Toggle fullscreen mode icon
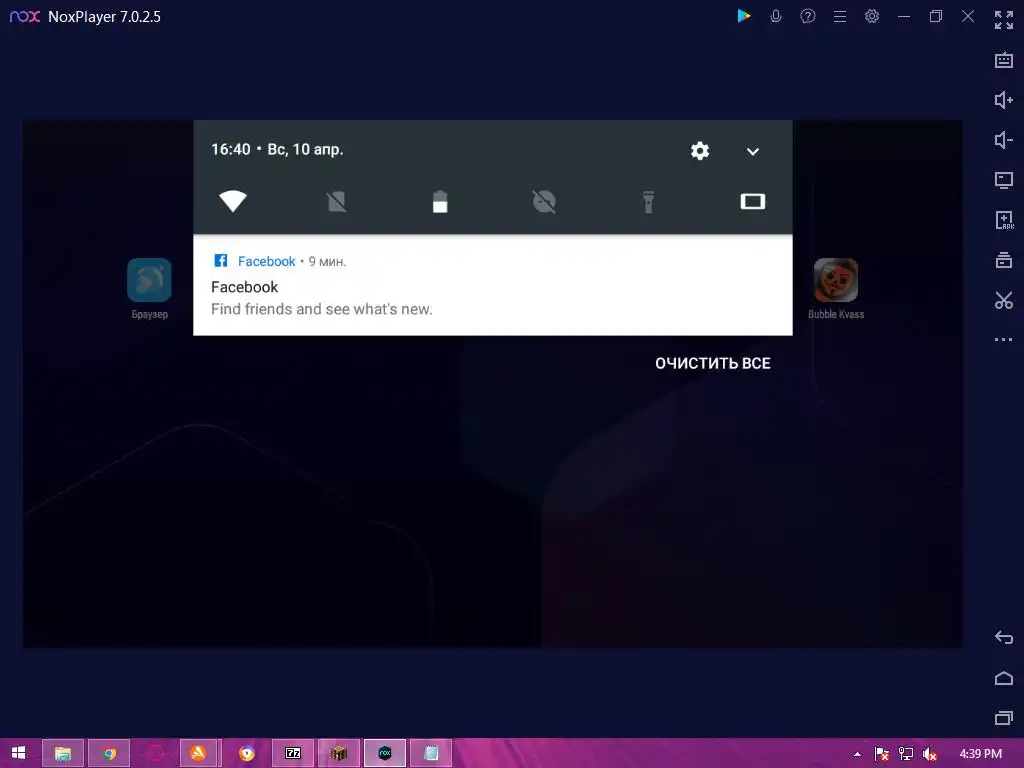Screen dimensions: 1024x768 1004,20
